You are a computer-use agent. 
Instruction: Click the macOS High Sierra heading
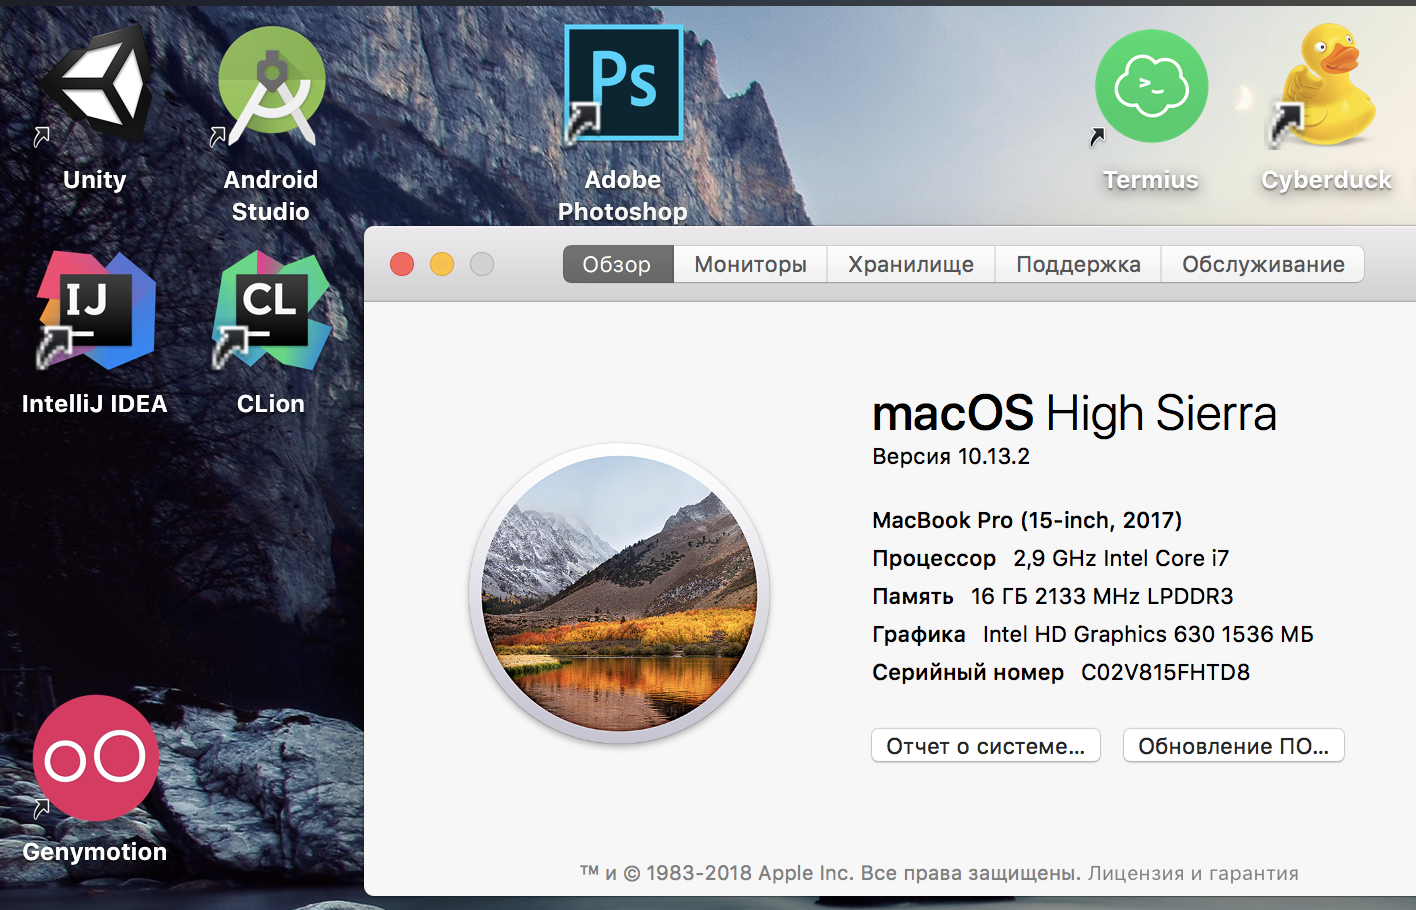point(1075,413)
